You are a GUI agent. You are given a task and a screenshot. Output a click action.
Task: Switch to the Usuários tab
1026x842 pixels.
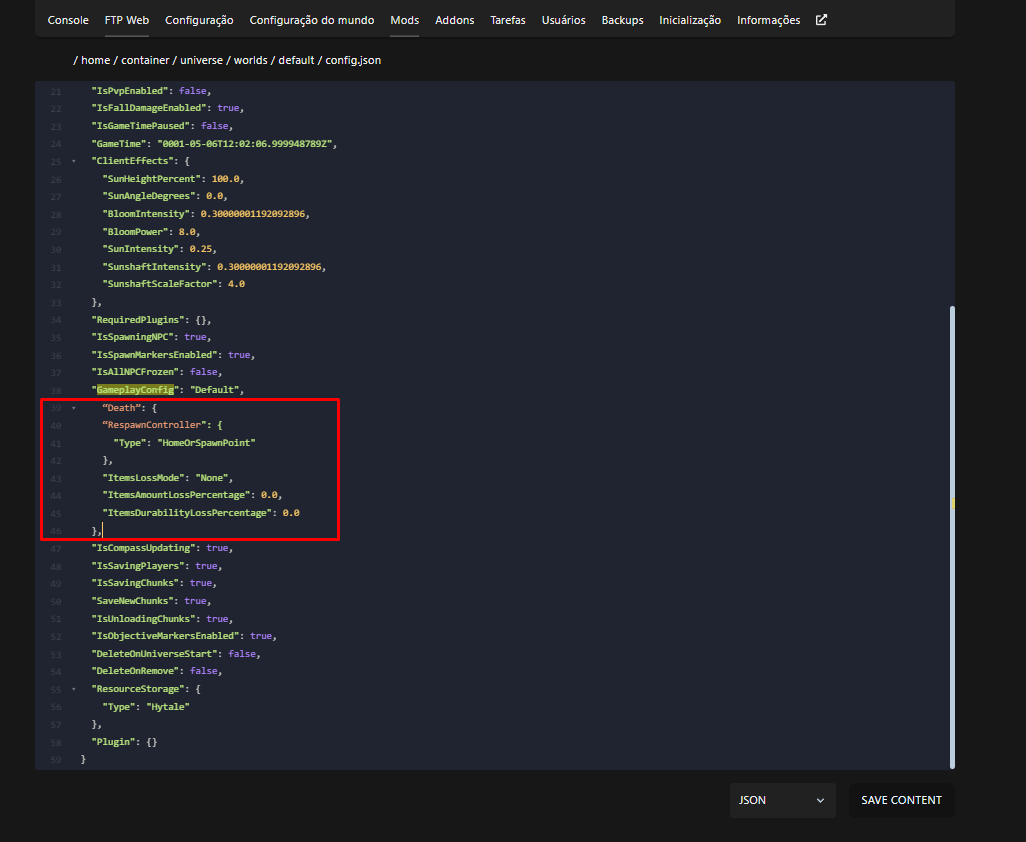click(x=564, y=20)
